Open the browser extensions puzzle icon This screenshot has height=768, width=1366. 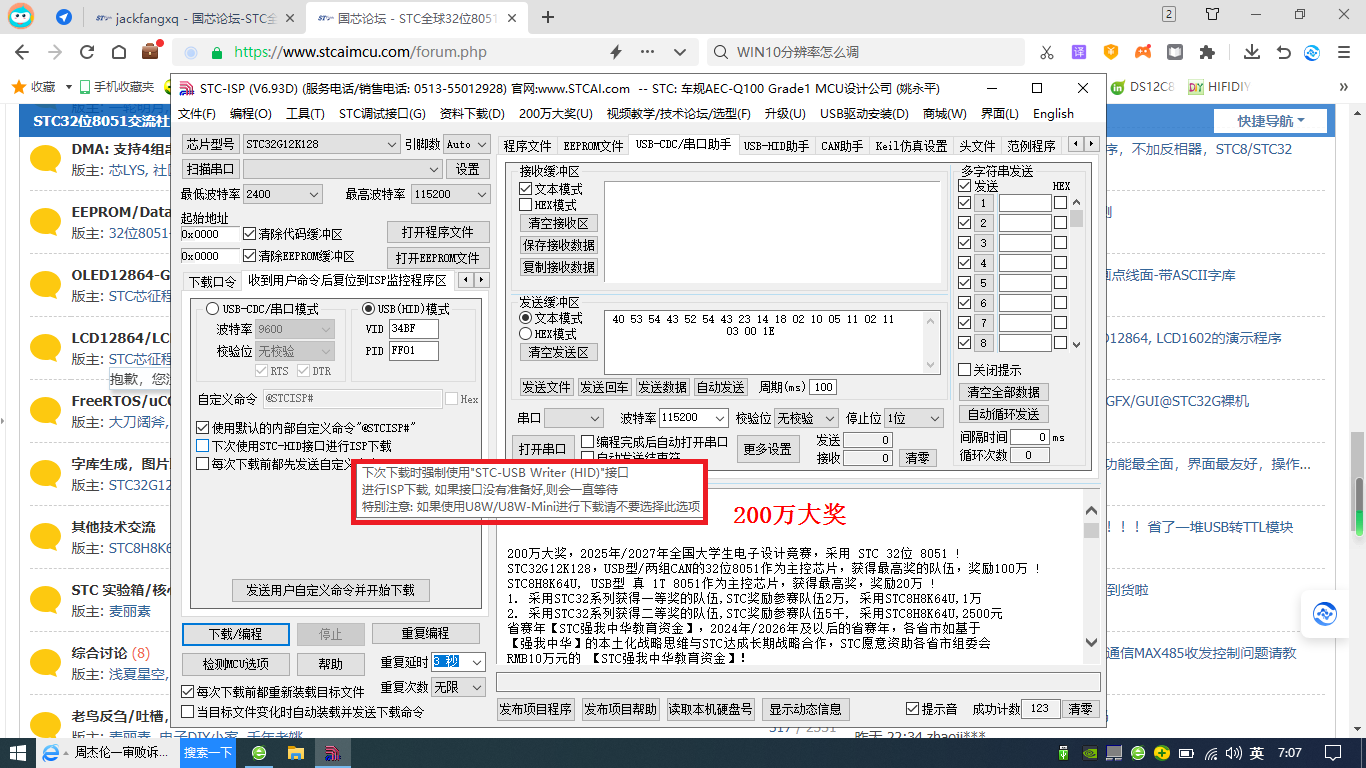(1207, 52)
